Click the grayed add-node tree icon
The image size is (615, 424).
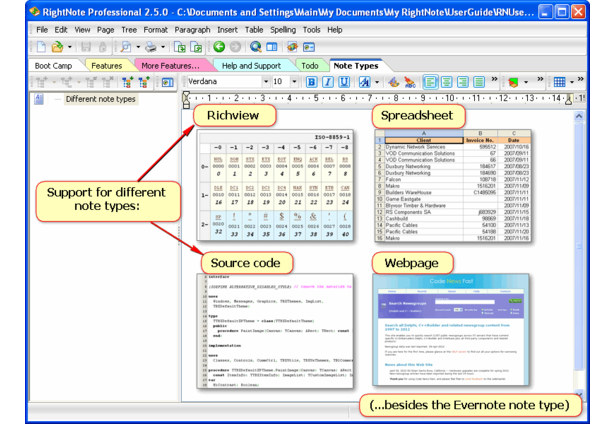point(42,82)
